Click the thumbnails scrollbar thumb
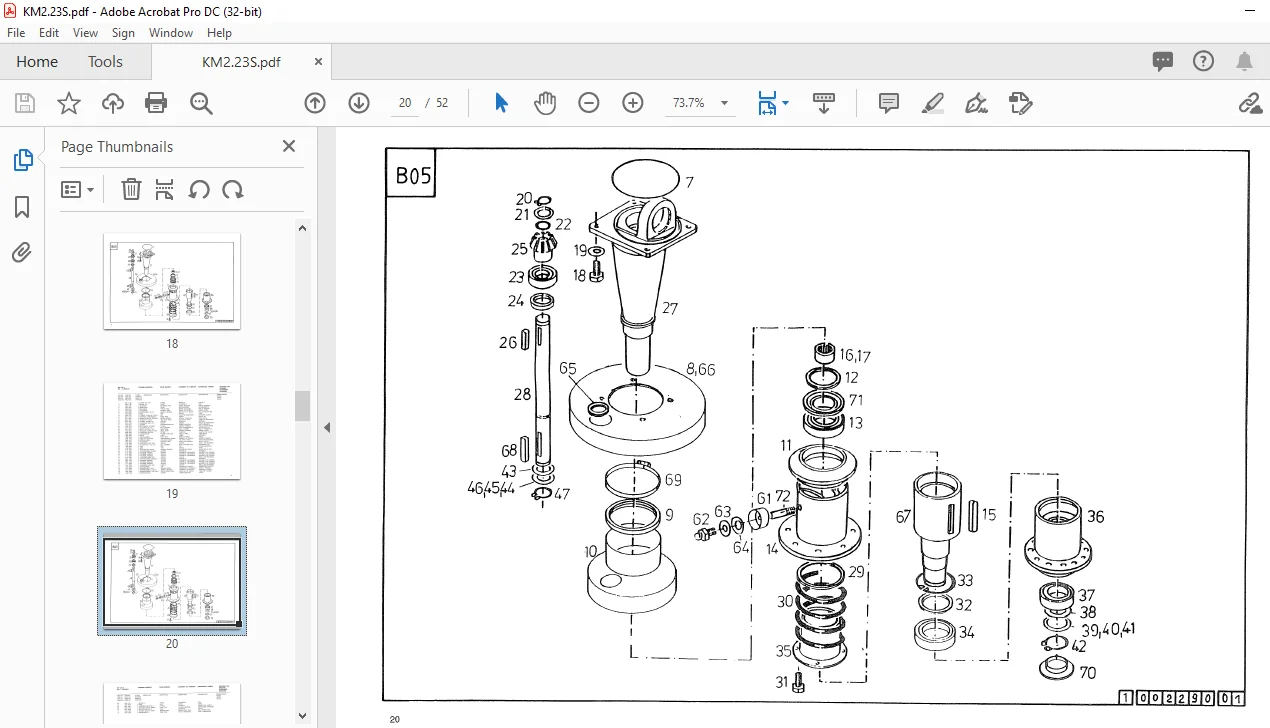Image resolution: width=1270 pixels, height=728 pixels. pyautogui.click(x=302, y=405)
